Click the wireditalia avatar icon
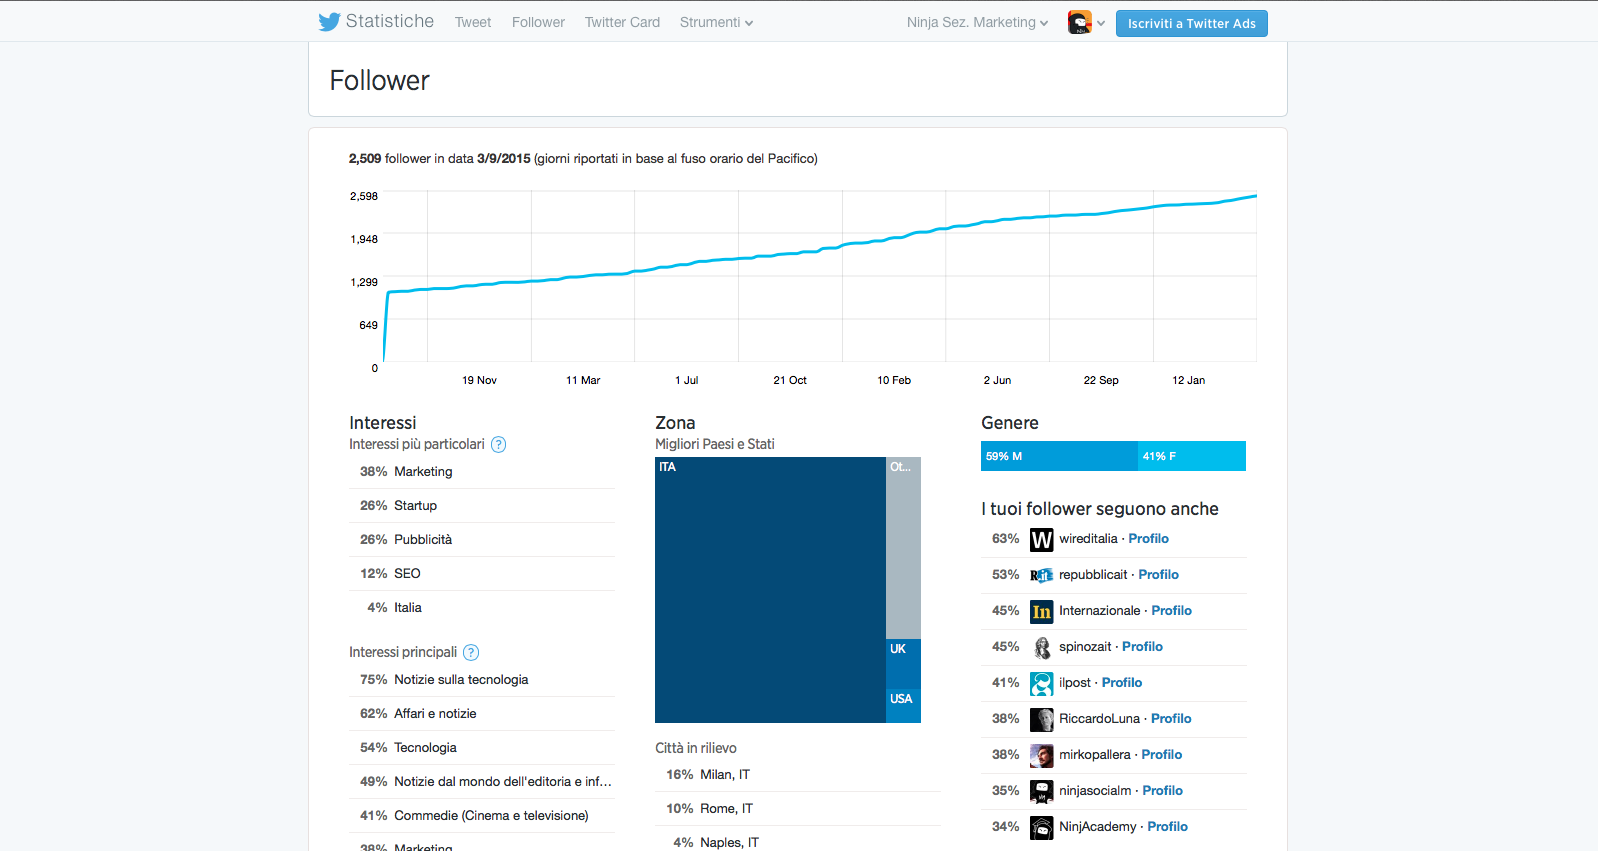 [1041, 540]
